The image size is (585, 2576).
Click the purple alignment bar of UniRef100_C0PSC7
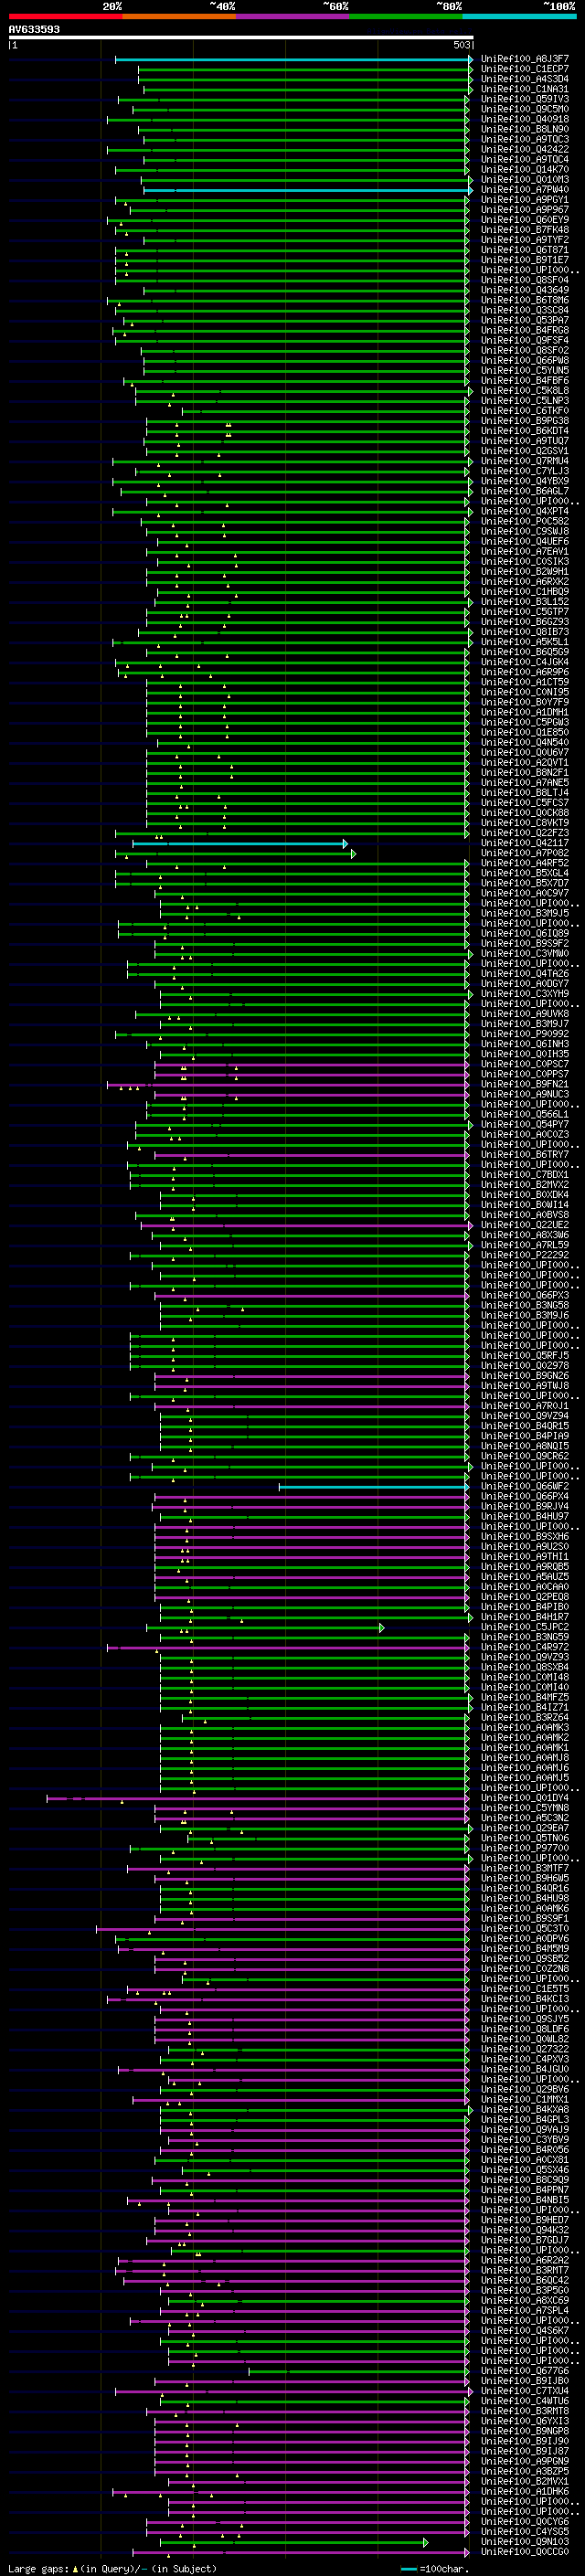(312, 1065)
